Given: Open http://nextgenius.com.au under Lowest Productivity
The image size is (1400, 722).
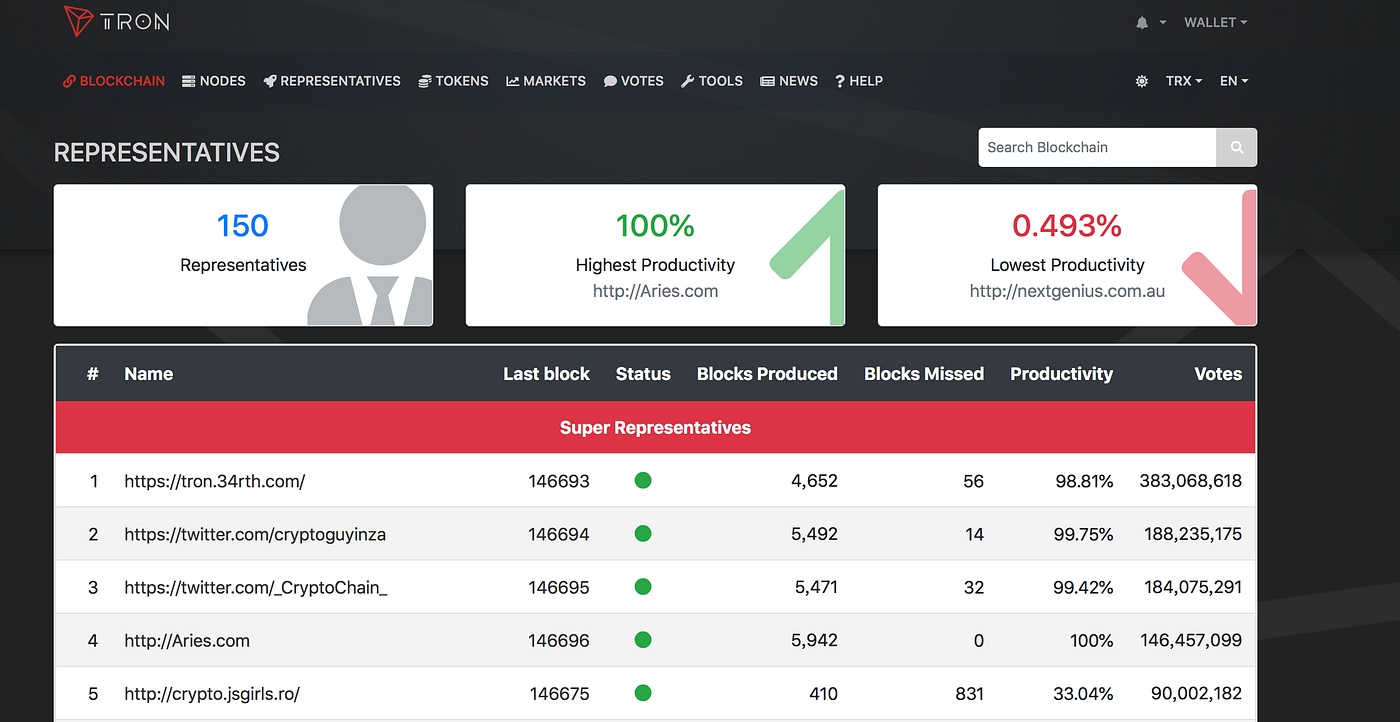Looking at the screenshot, I should 1067,292.
